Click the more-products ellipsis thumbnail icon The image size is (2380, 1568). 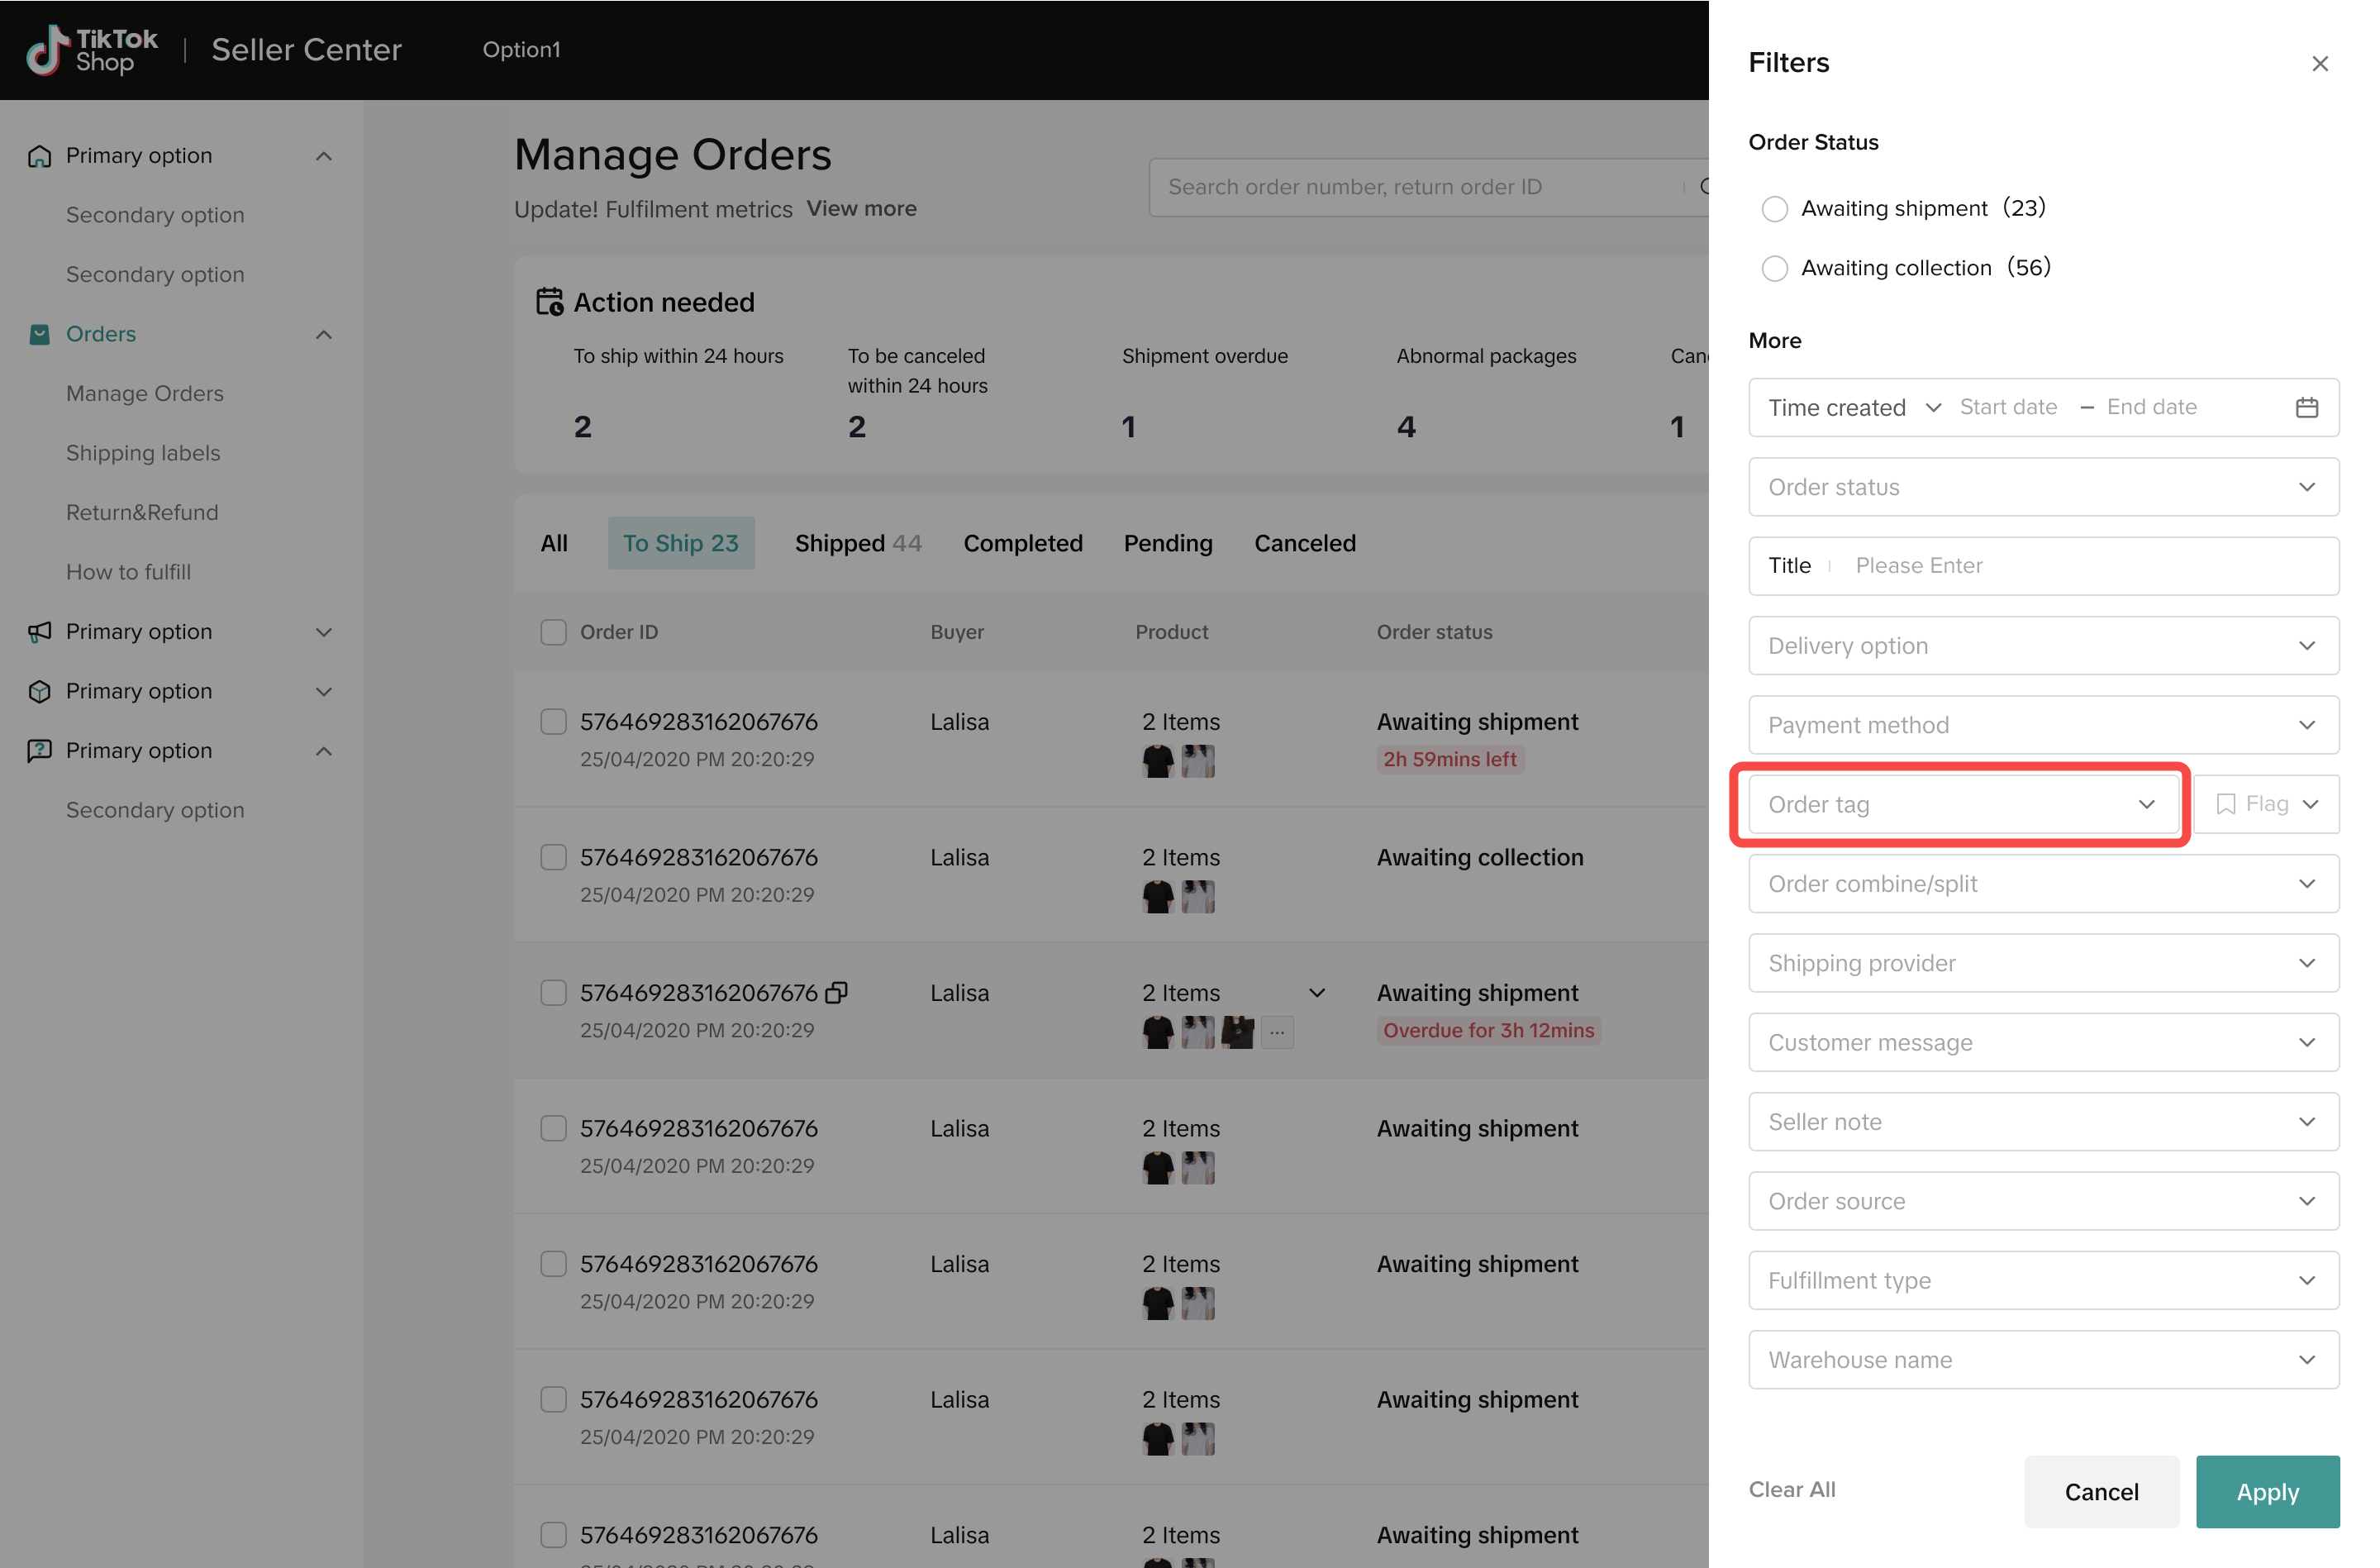(x=1277, y=1031)
